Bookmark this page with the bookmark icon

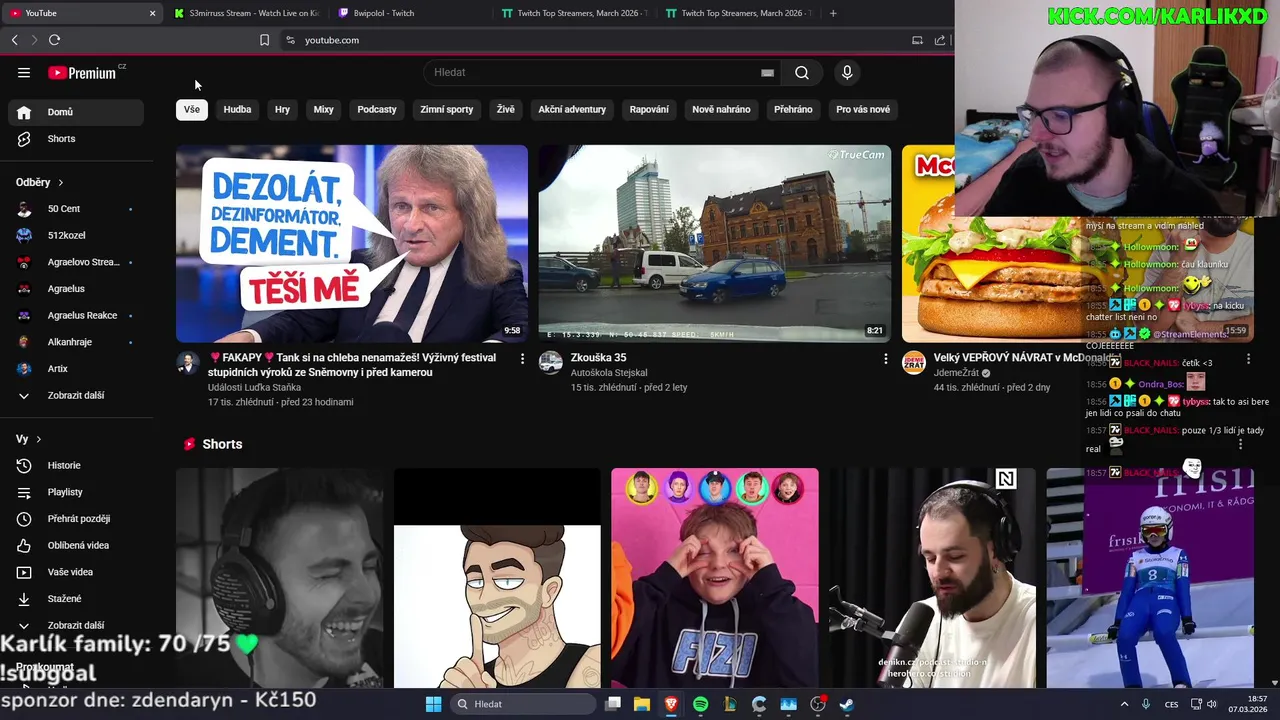coord(264,40)
